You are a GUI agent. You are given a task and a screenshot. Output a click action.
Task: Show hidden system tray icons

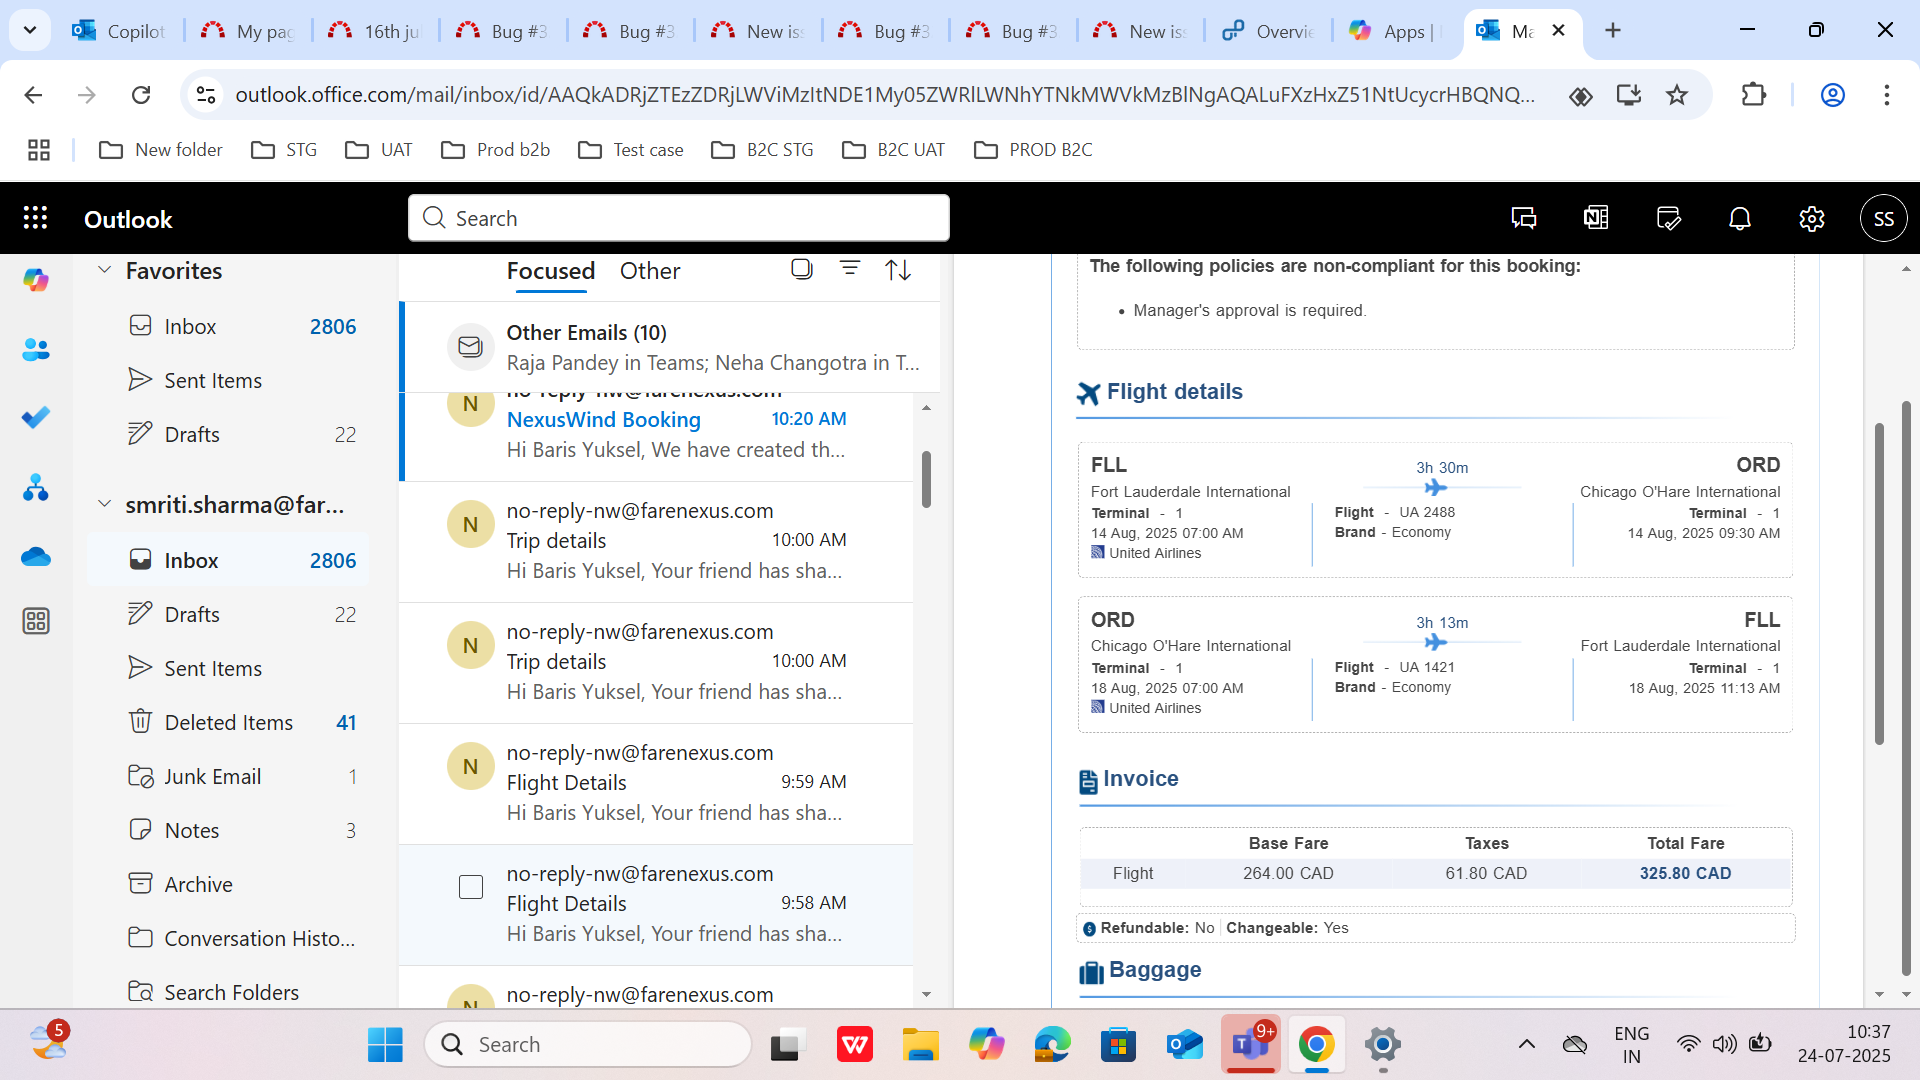(x=1527, y=1045)
